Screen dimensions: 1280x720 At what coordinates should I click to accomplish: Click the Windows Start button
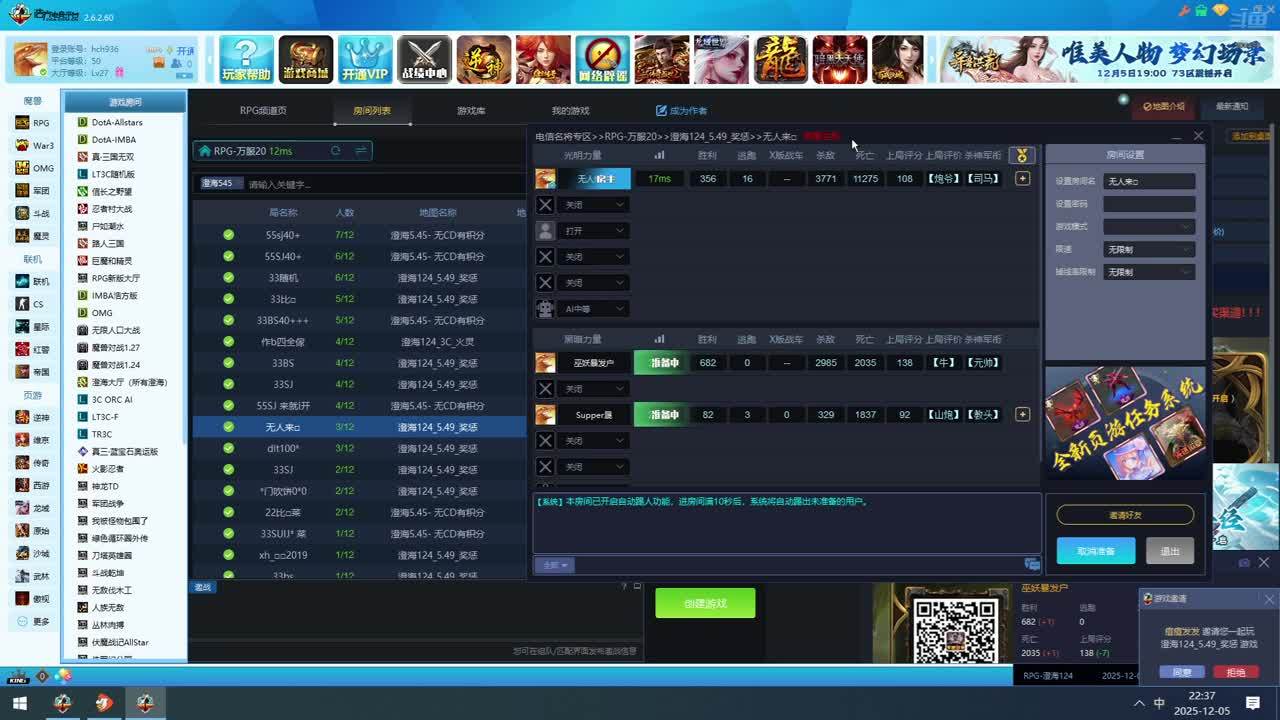click(x=19, y=703)
